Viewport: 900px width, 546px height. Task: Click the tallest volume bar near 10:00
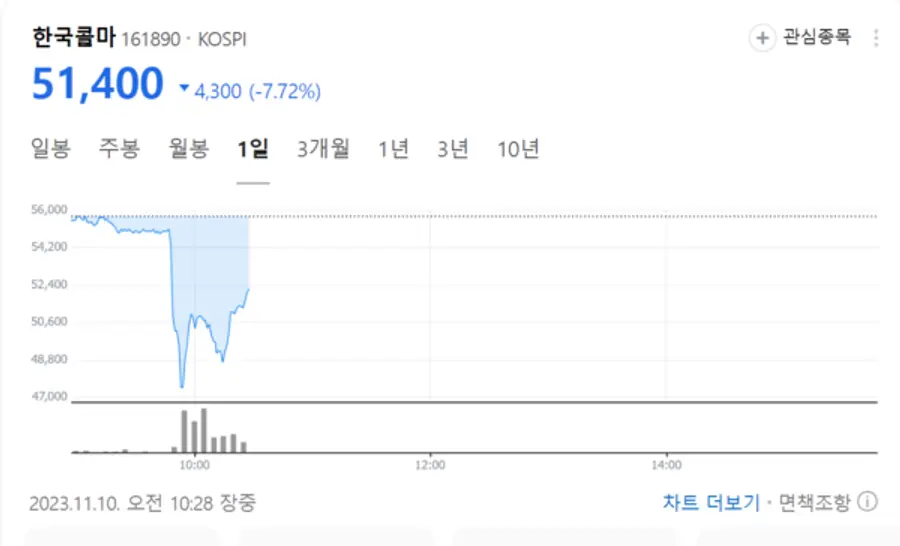pos(203,430)
